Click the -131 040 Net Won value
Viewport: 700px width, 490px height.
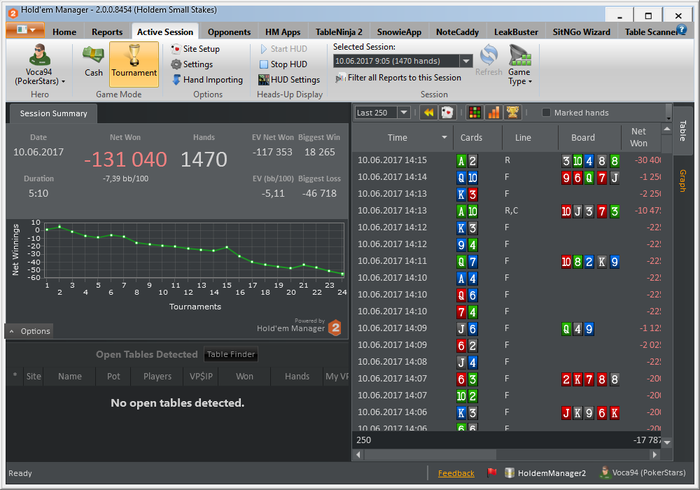[x=125, y=159]
